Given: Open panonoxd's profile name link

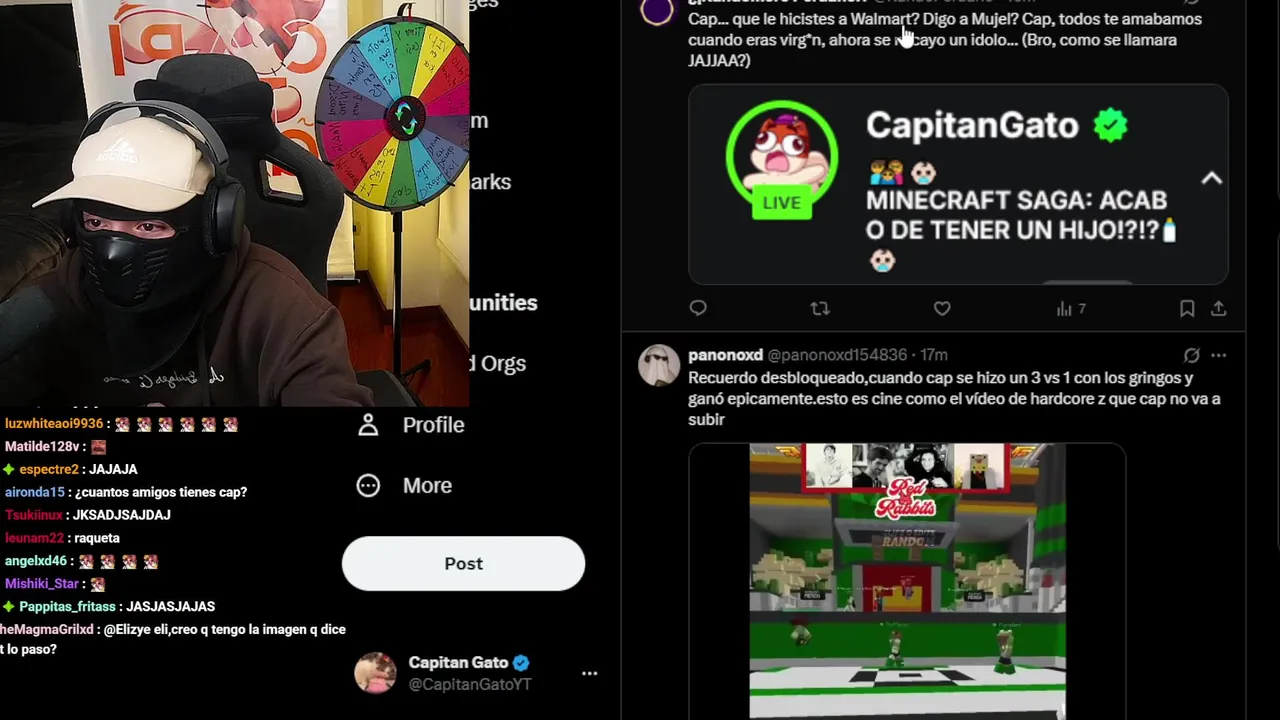Looking at the screenshot, I should 725,355.
